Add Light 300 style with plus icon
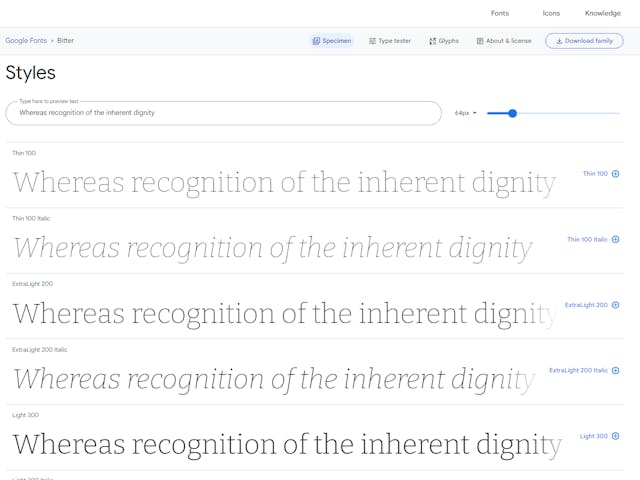Viewport: 640px width, 480px height. coord(616,436)
